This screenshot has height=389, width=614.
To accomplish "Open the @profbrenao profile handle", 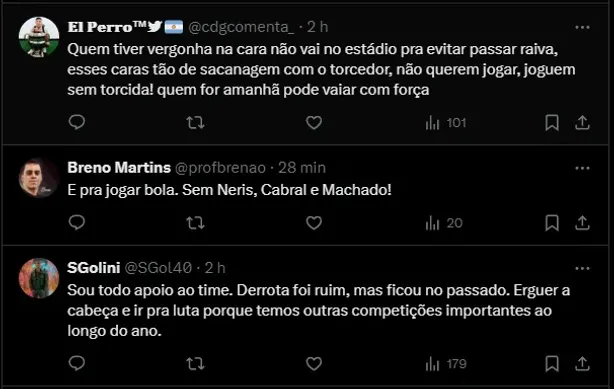I will tap(220, 168).
